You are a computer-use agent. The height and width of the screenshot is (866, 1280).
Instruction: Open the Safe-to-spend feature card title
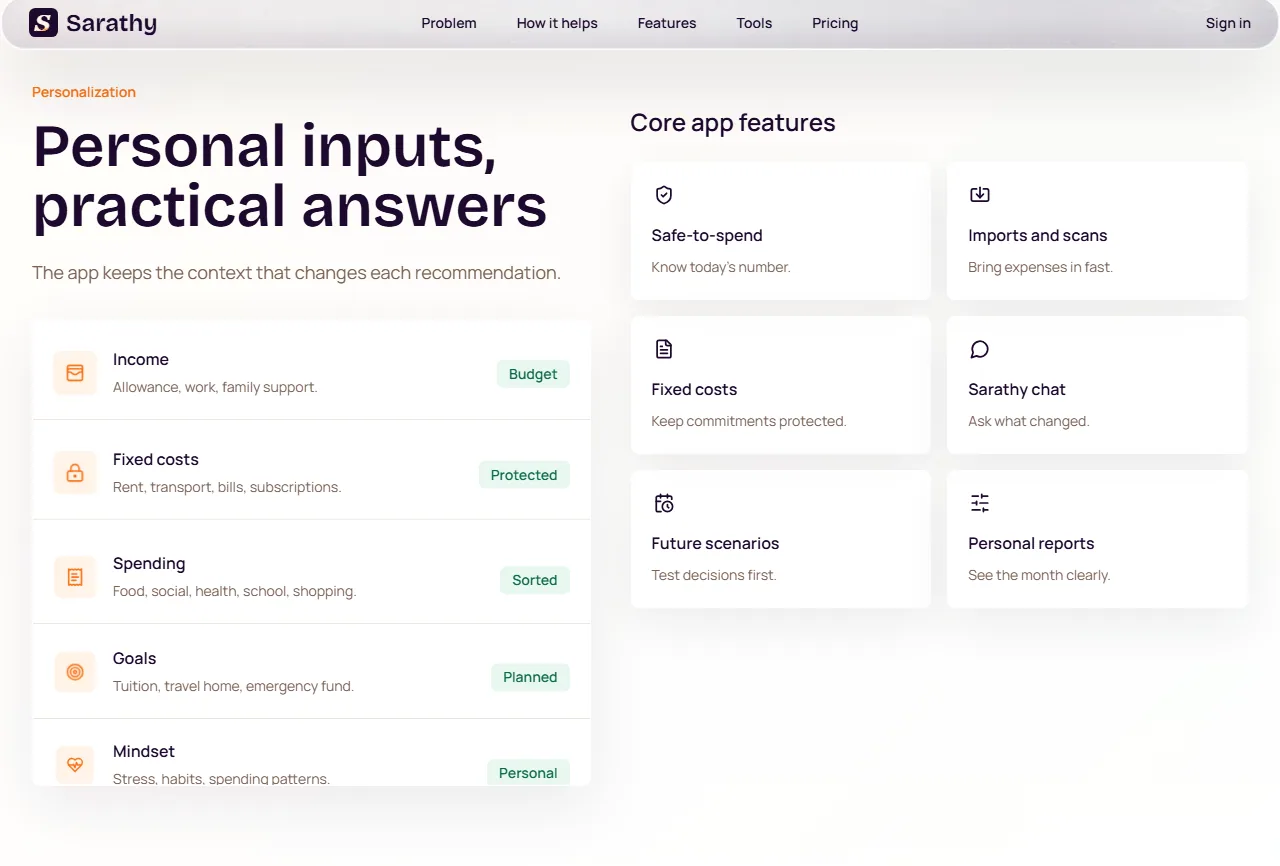pos(707,235)
